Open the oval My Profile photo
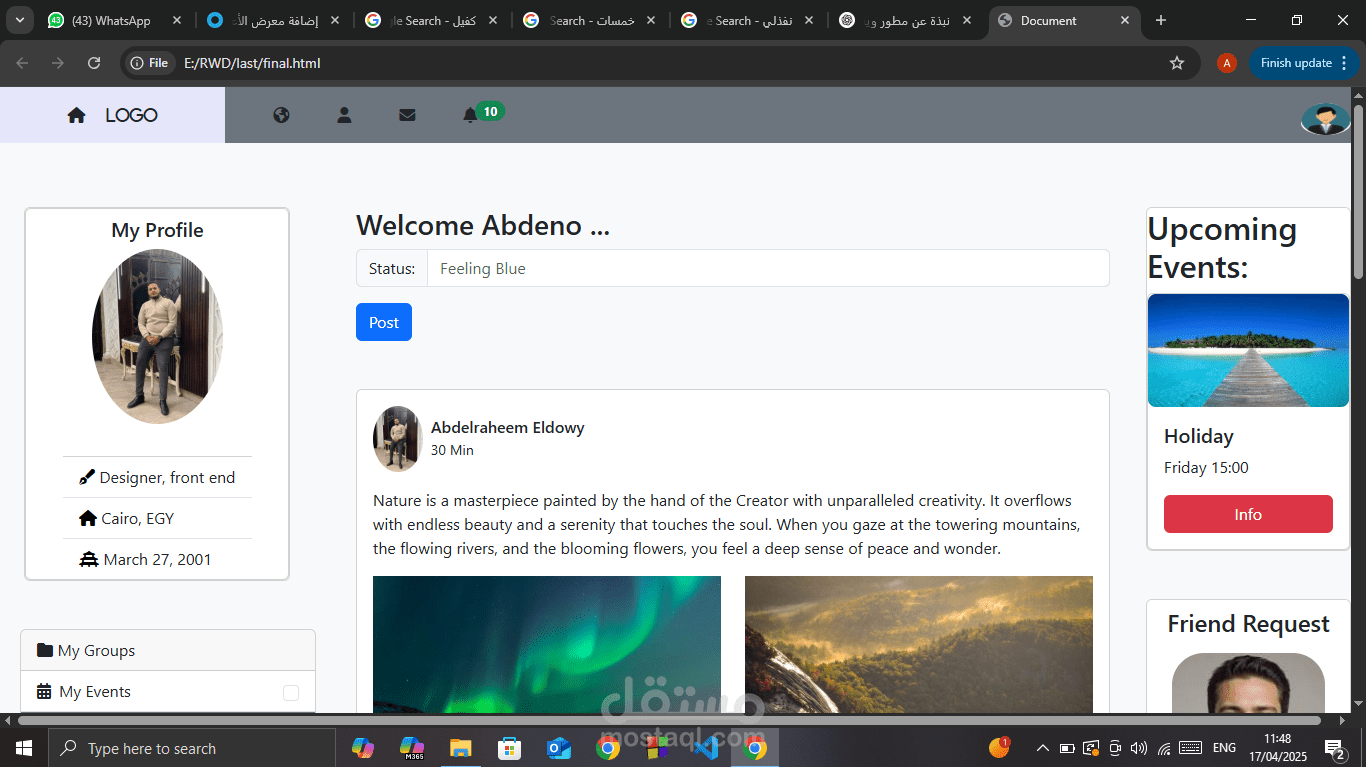This screenshot has width=1366, height=767. [x=157, y=337]
